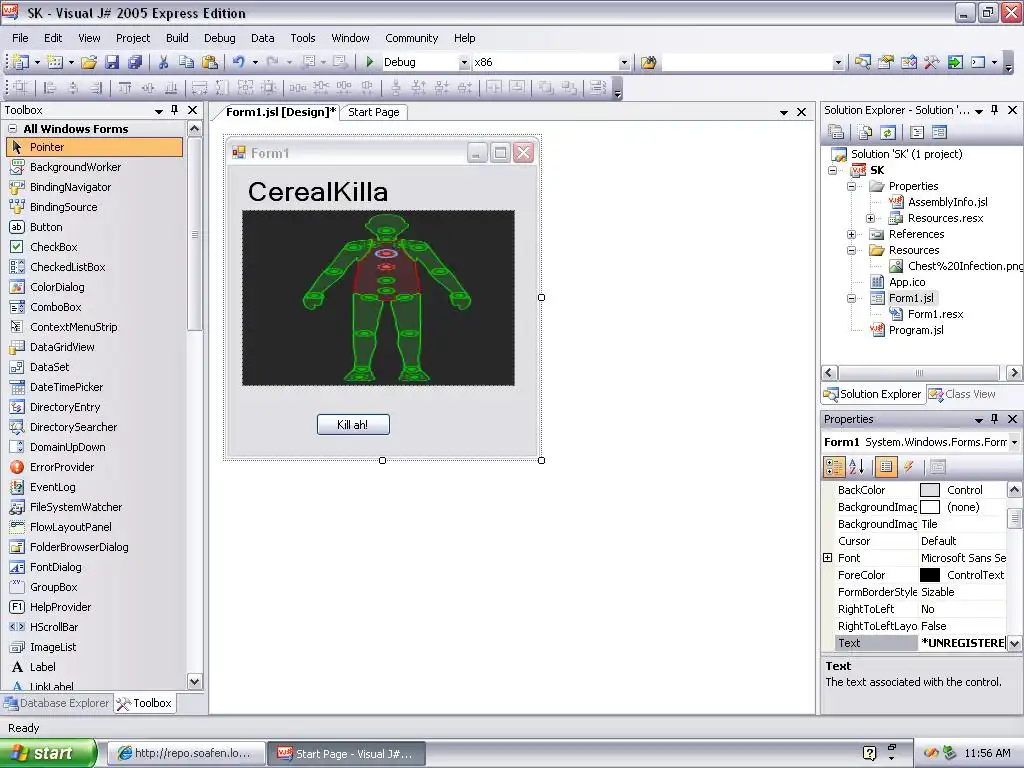
Task: Open Object Browser from toolbar icon
Action: [x=908, y=62]
